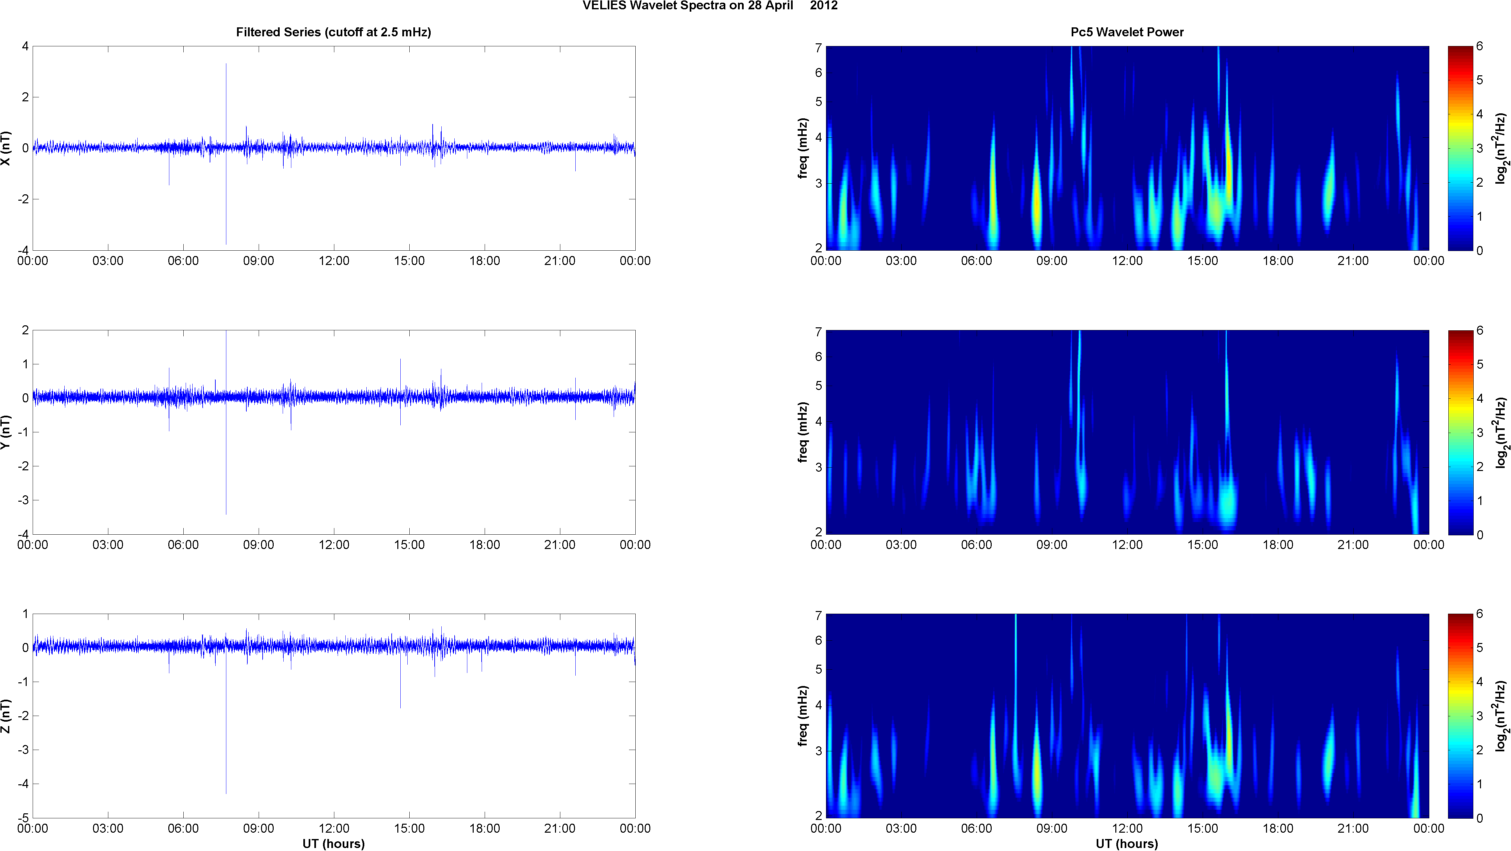Click 'UT (hours)' label under the wavelet power plots
The image size is (1511, 851).
(x=1127, y=844)
